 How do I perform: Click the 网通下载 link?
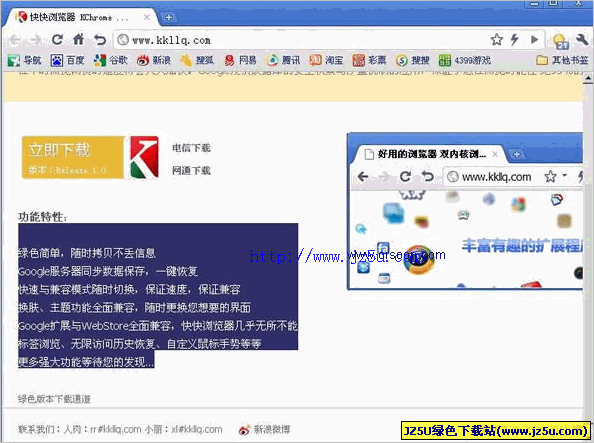(x=191, y=171)
